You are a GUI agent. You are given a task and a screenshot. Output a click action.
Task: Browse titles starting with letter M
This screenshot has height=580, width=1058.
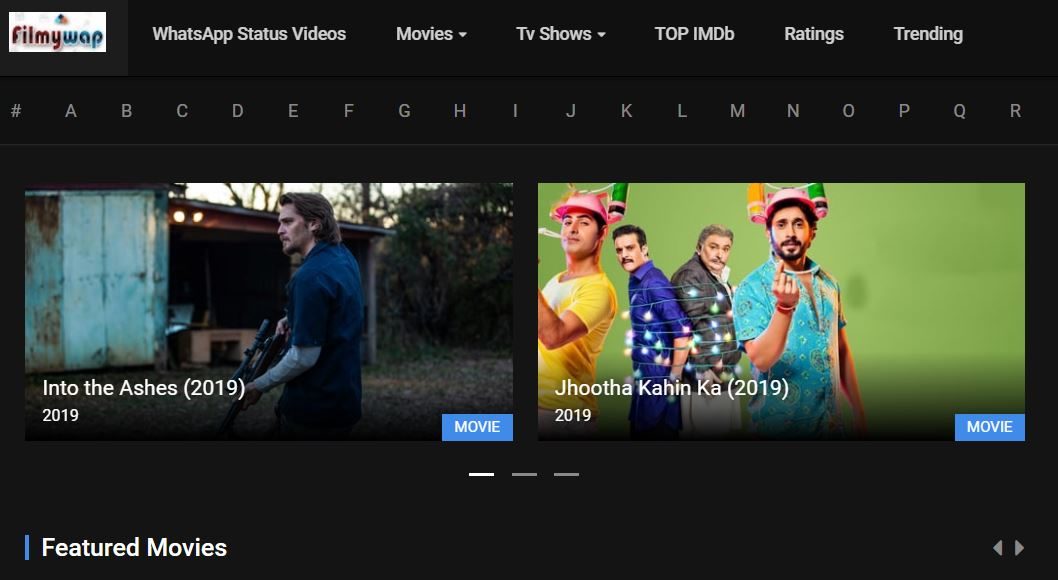click(737, 111)
